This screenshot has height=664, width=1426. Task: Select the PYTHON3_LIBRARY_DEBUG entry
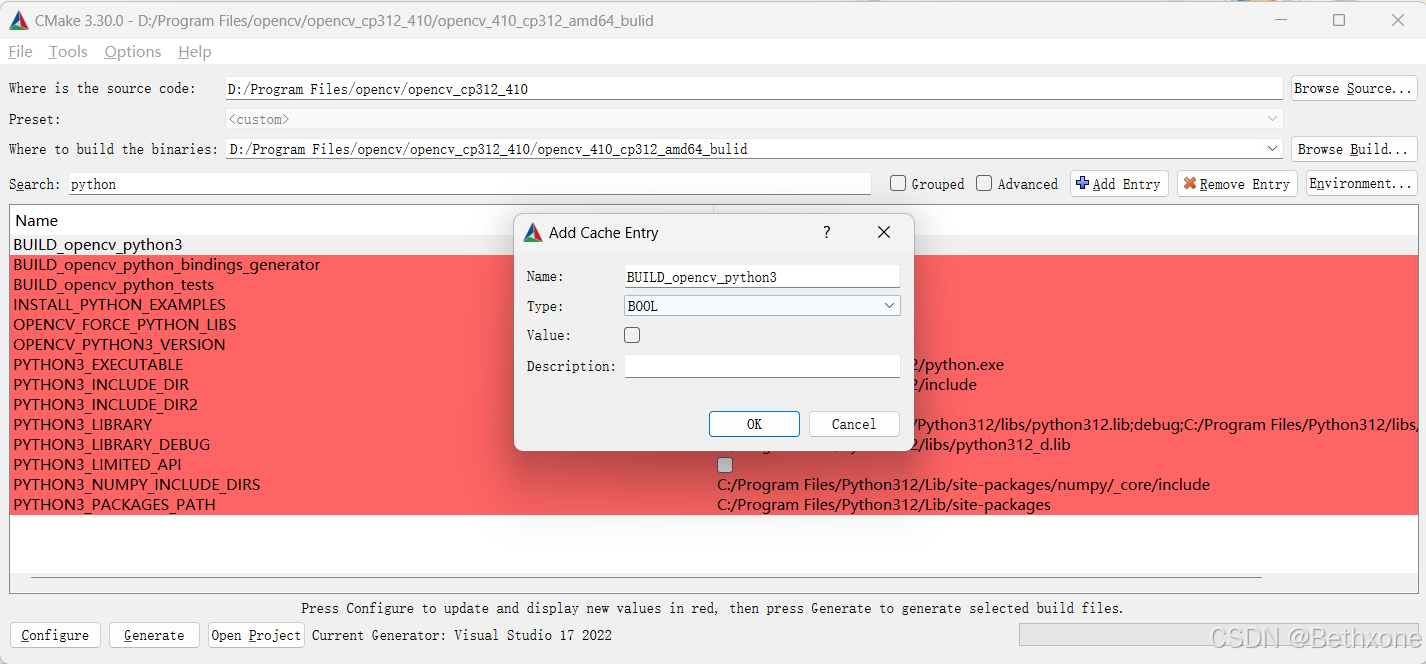112,445
